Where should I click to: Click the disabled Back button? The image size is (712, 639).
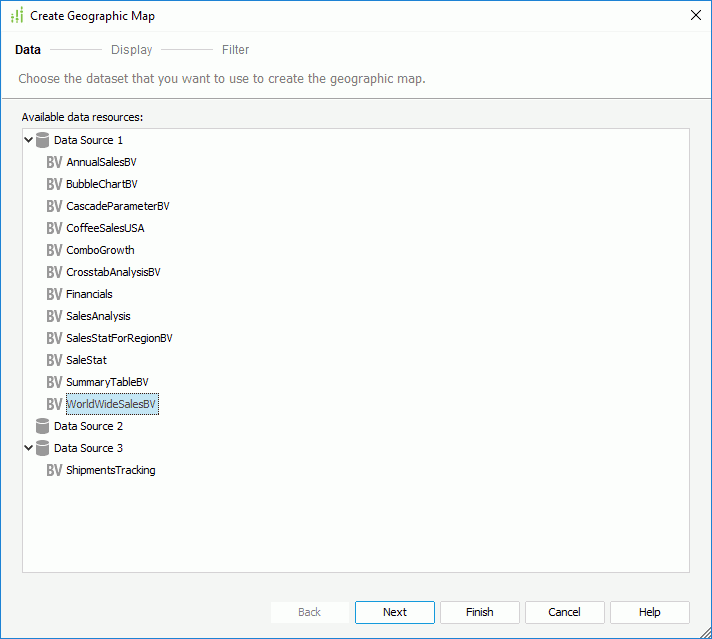[x=310, y=612]
